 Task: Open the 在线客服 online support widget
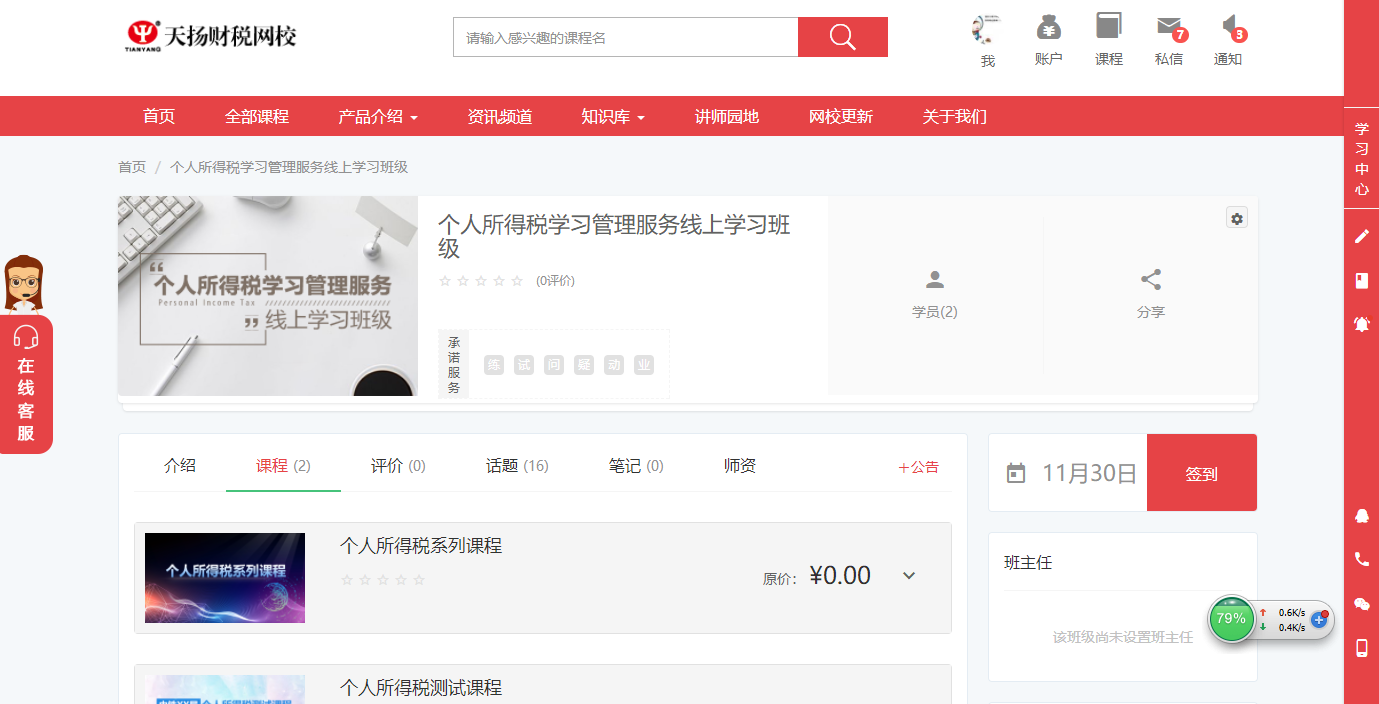pyautogui.click(x=26, y=384)
